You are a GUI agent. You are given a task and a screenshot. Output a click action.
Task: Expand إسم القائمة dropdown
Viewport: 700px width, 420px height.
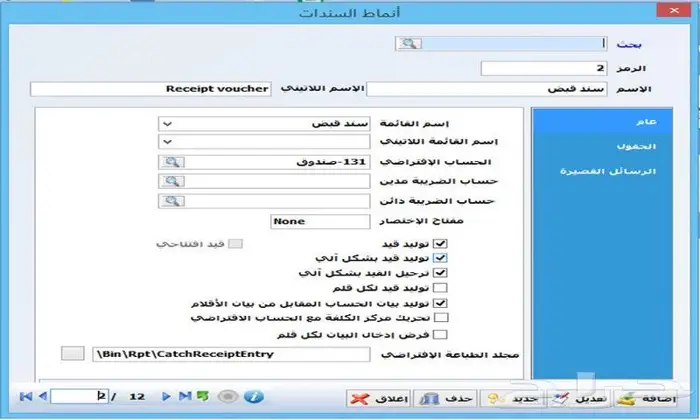[167, 124]
